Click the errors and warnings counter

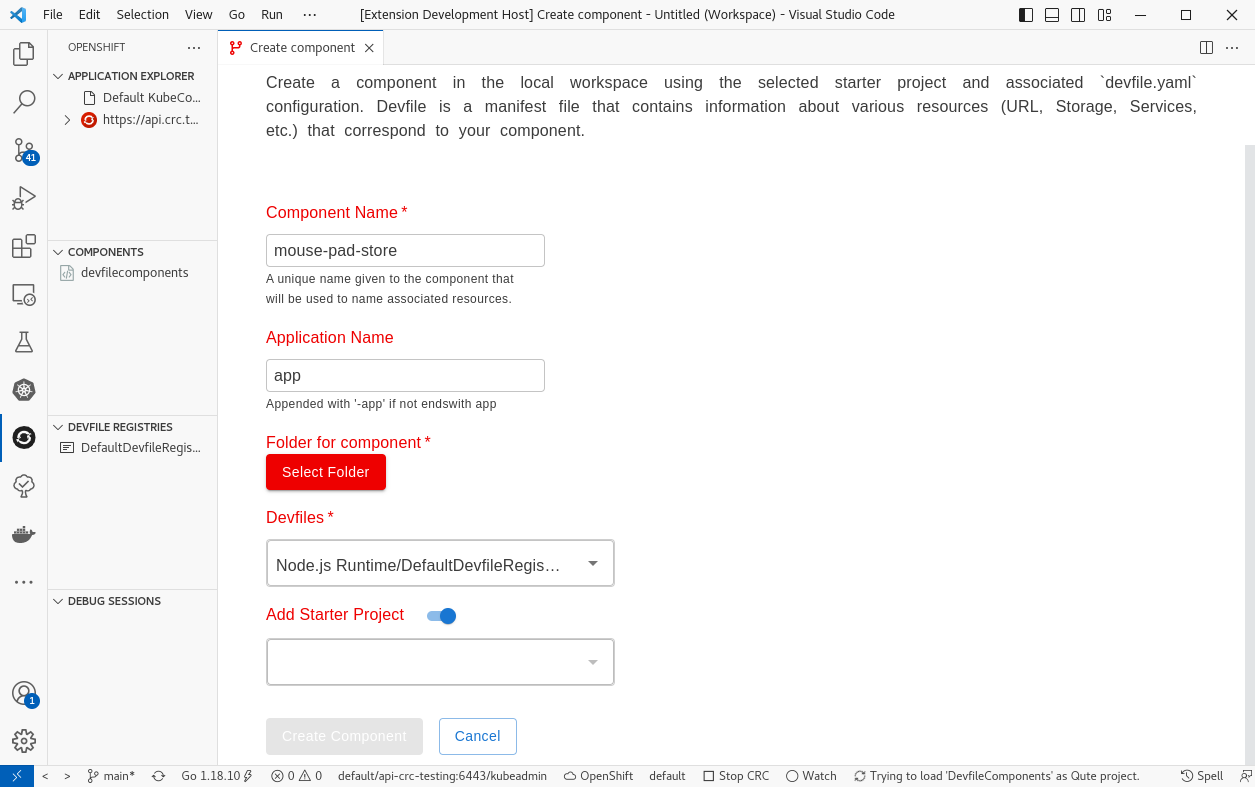coord(296,776)
